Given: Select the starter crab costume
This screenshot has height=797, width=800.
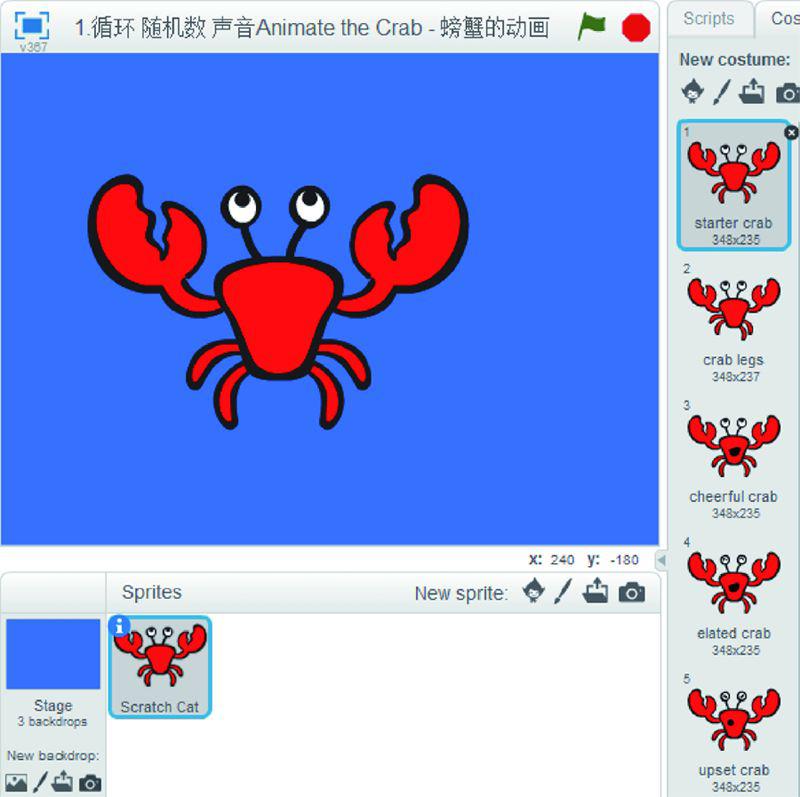Looking at the screenshot, I should click(x=734, y=185).
